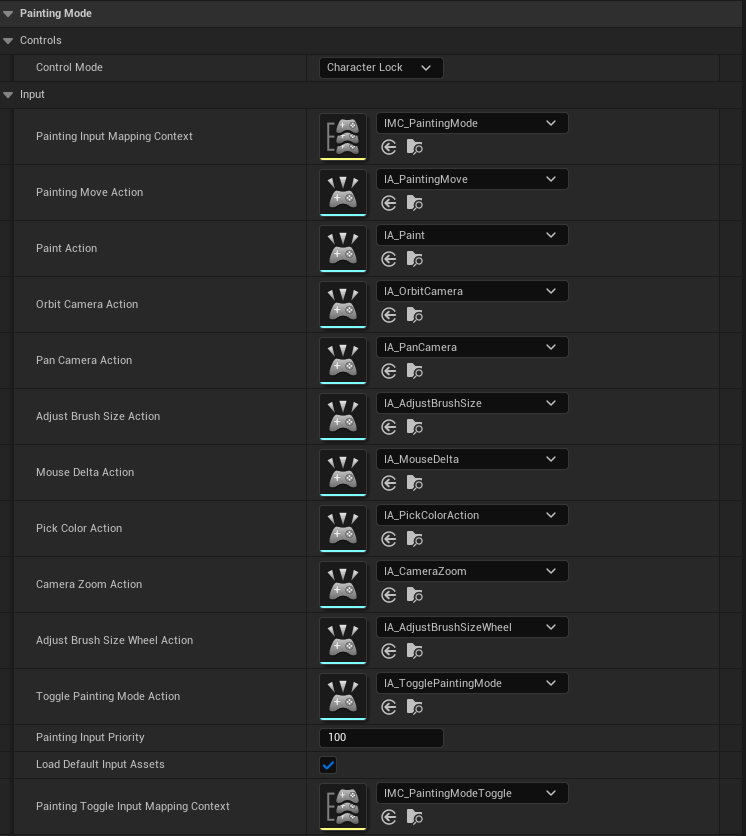Viewport: 746px width, 836px height.
Task: Use selected asset for Painting Input Mapping Context
Action: [x=389, y=147]
